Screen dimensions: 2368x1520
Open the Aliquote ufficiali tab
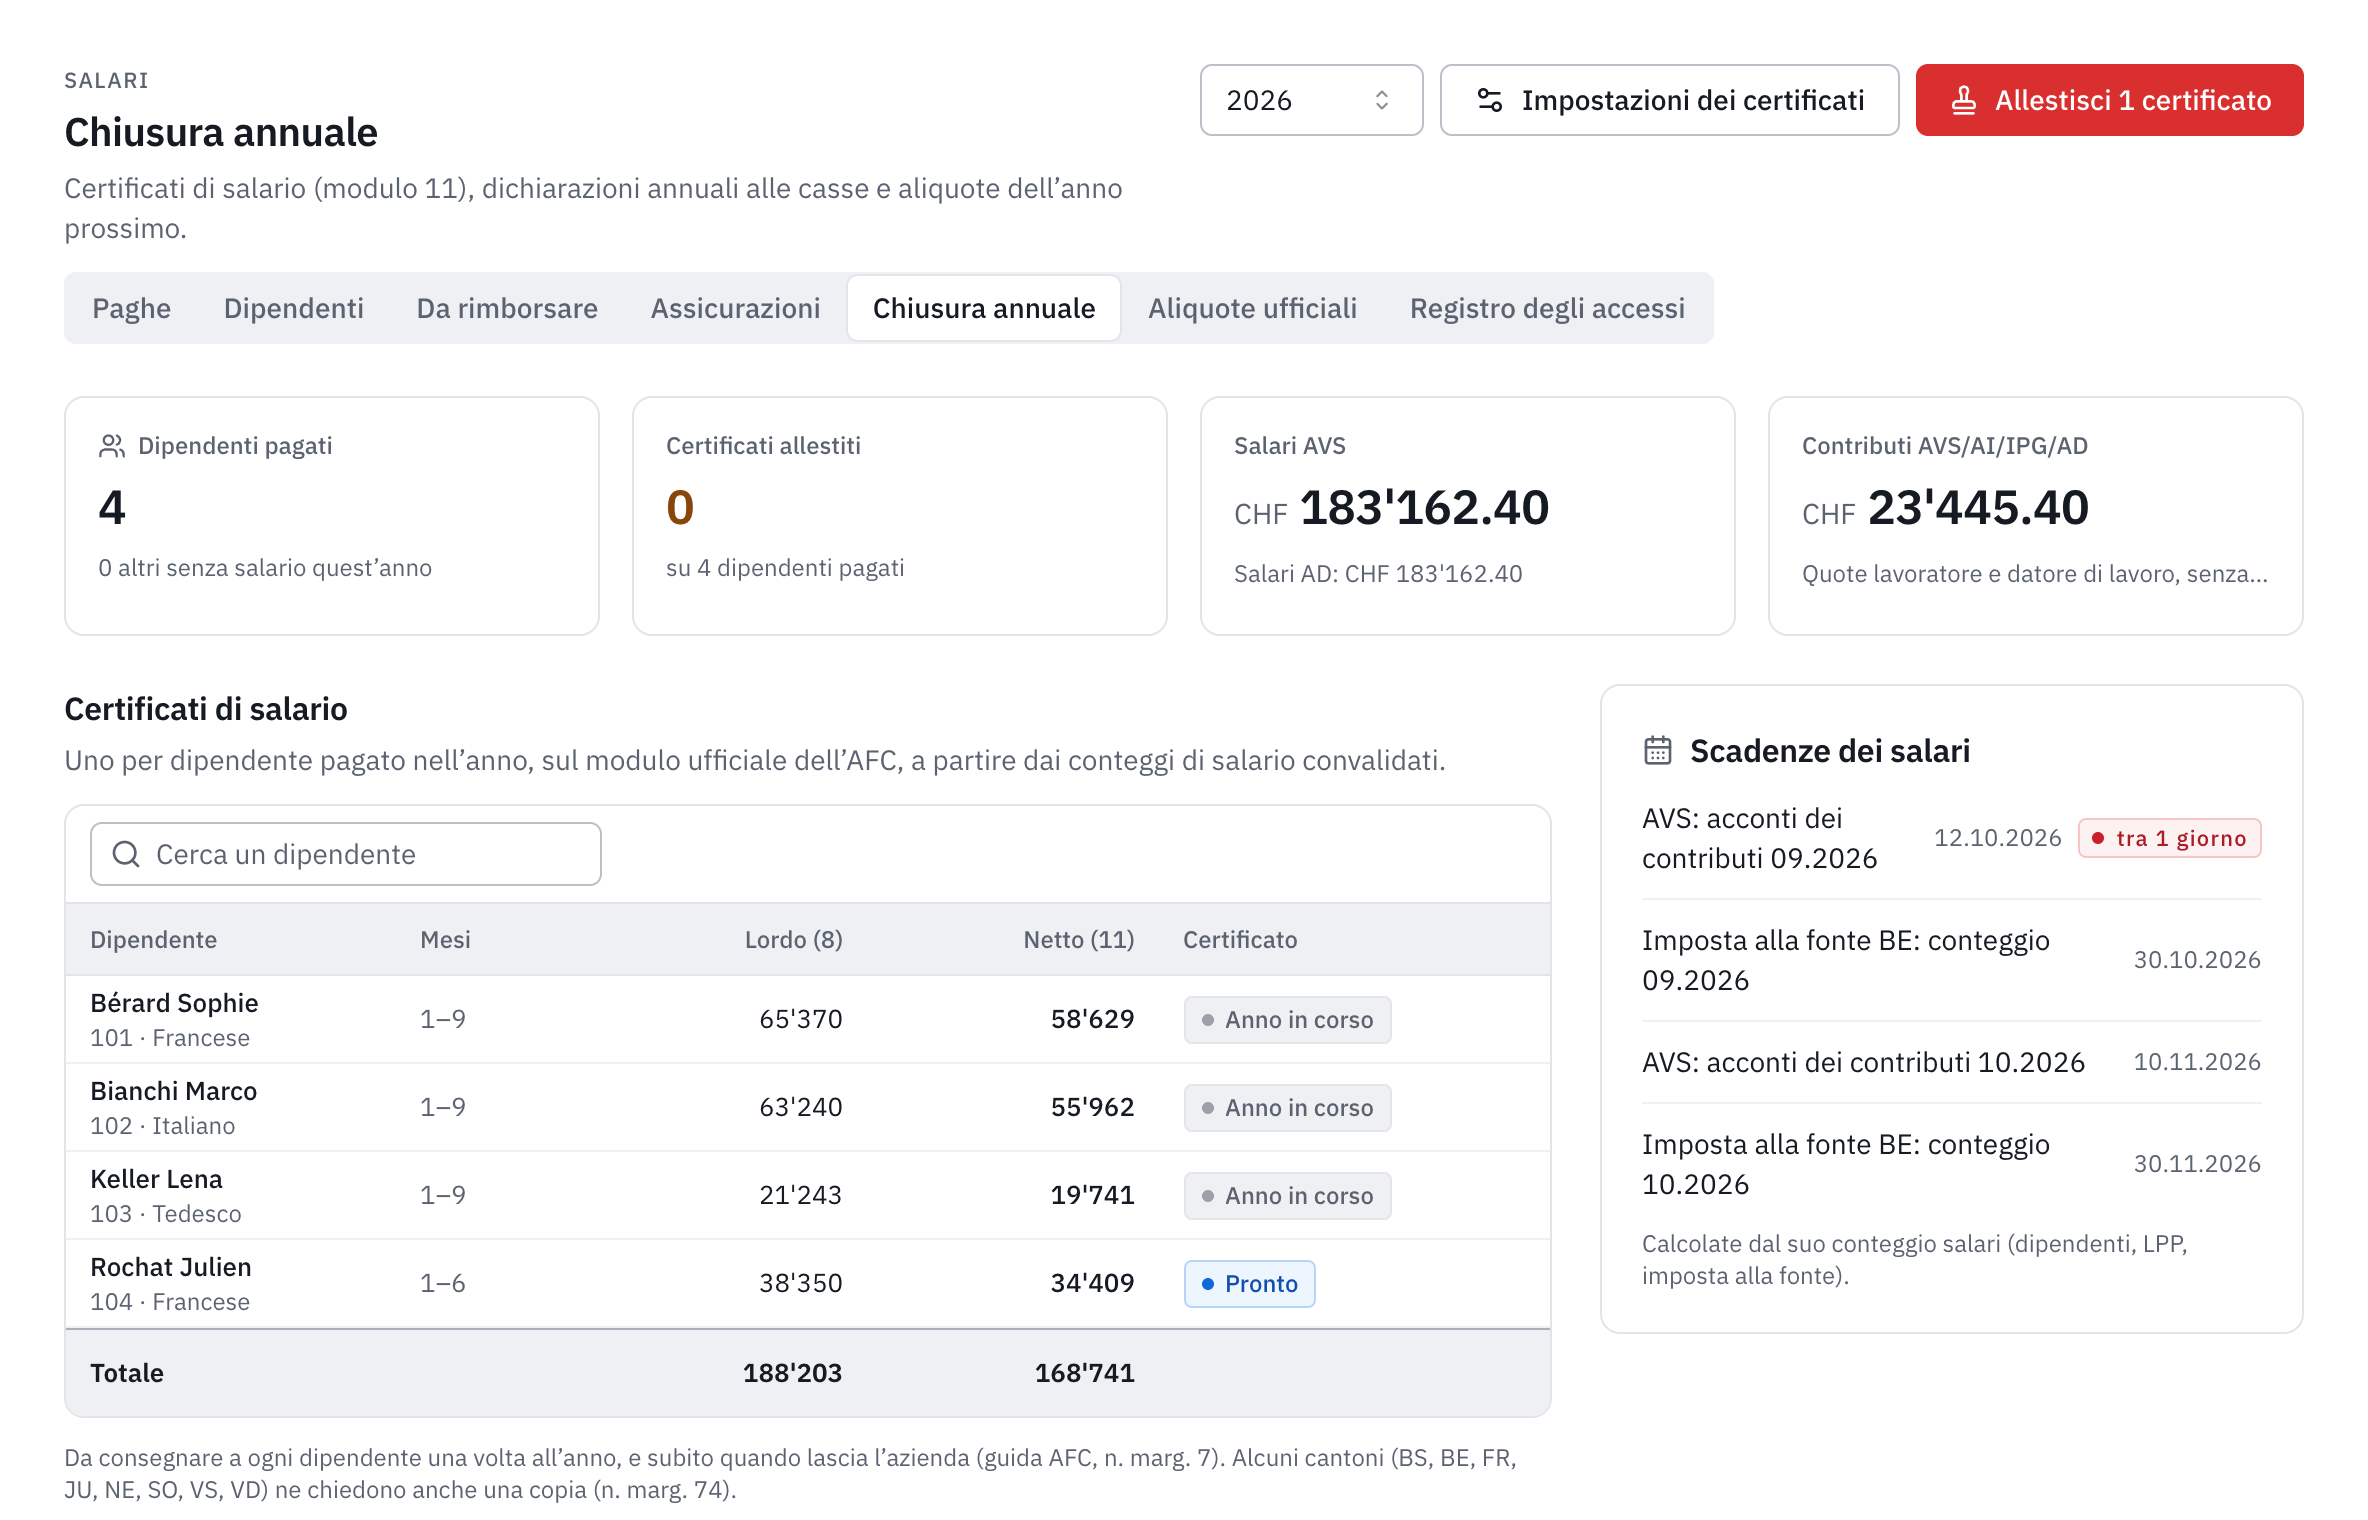coord(1252,308)
